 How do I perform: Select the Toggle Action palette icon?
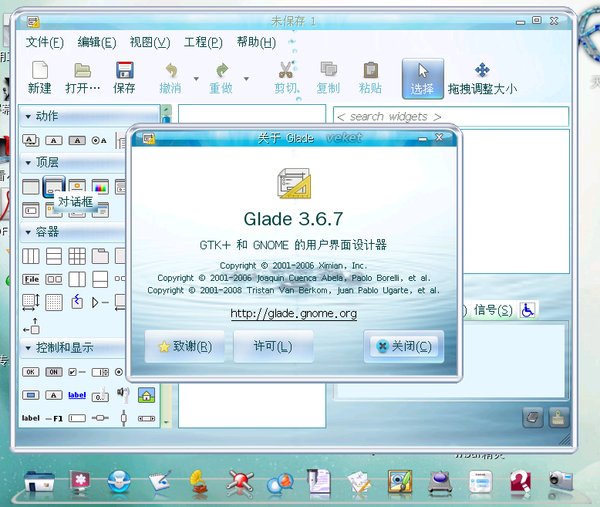click(77, 140)
